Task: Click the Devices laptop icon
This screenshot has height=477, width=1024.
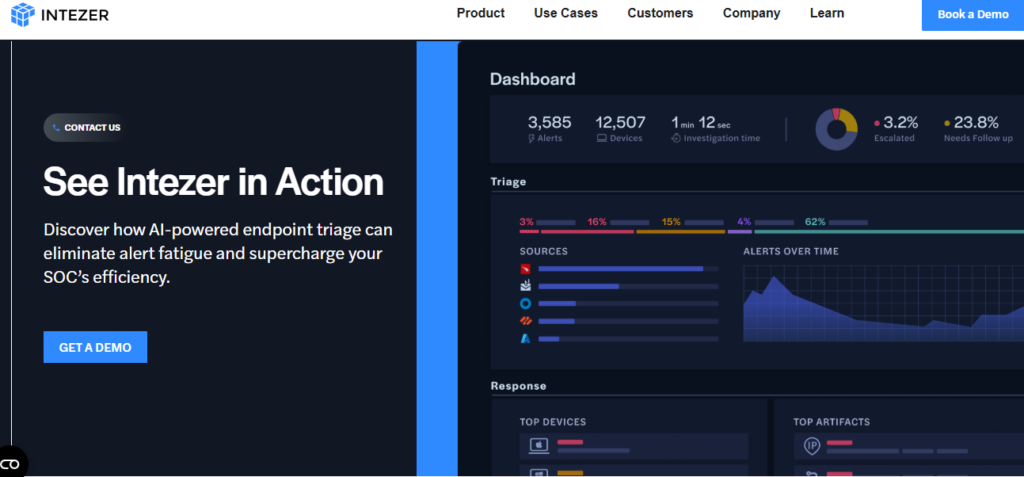Action: pyautogui.click(x=601, y=139)
